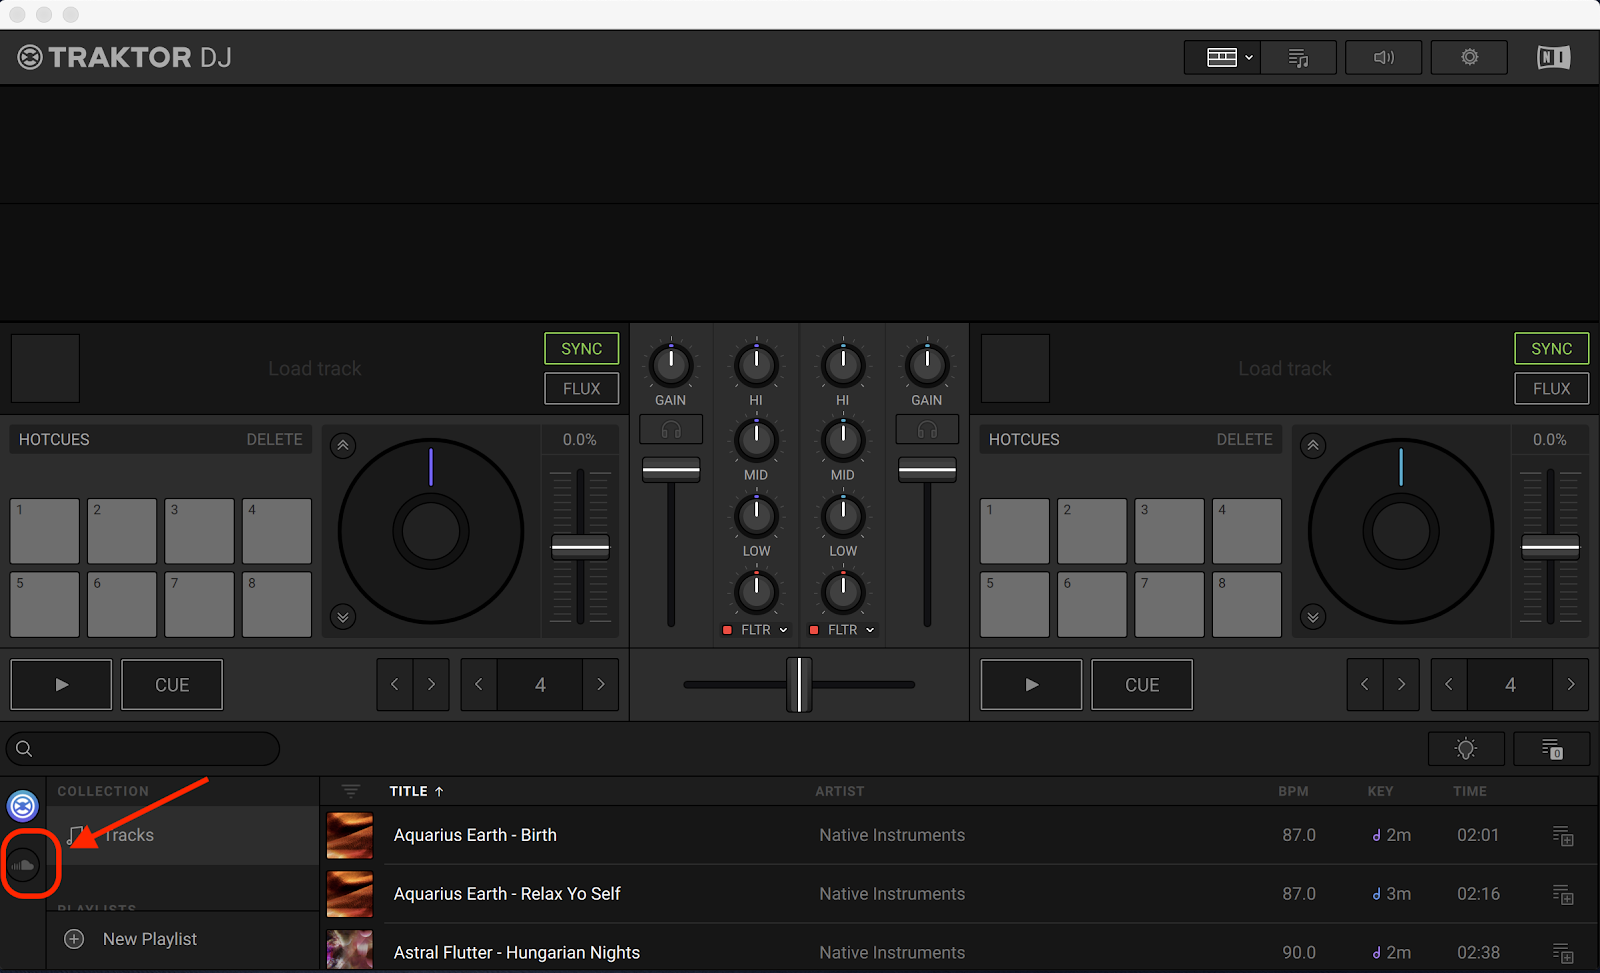Click the right deck GAIN knob

tap(927, 365)
